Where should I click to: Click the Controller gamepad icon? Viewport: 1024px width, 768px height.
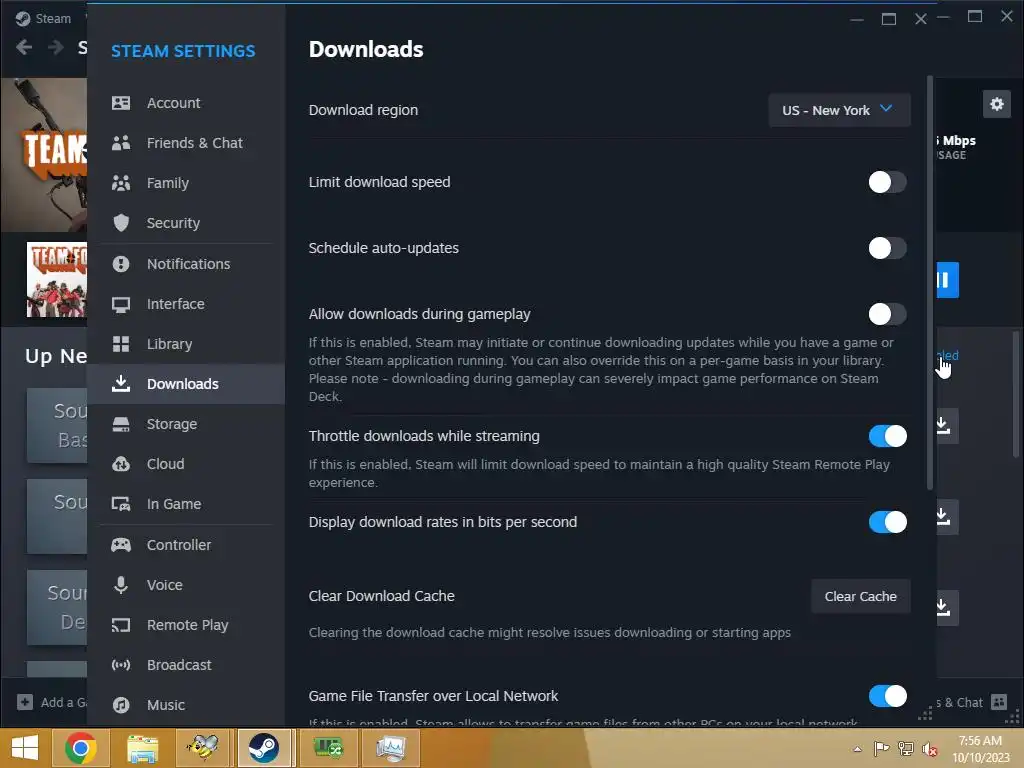tap(121, 545)
